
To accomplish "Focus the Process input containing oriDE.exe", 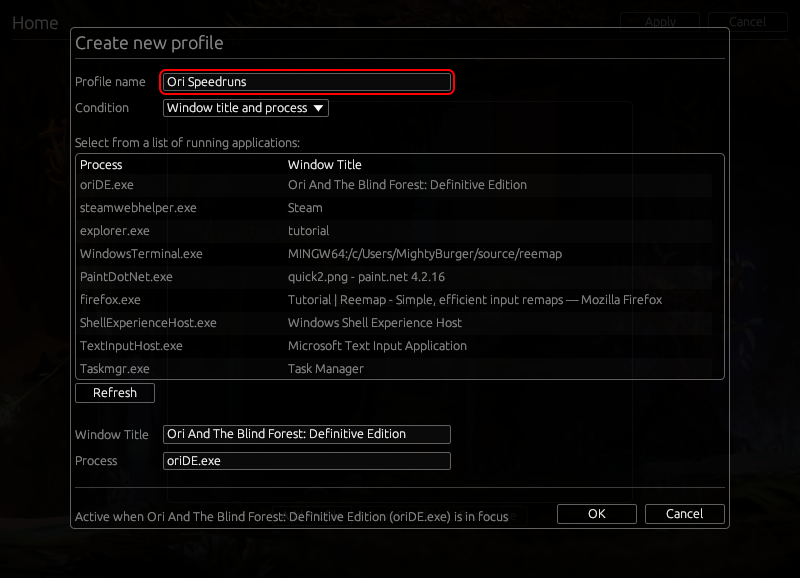I will coord(306,461).
